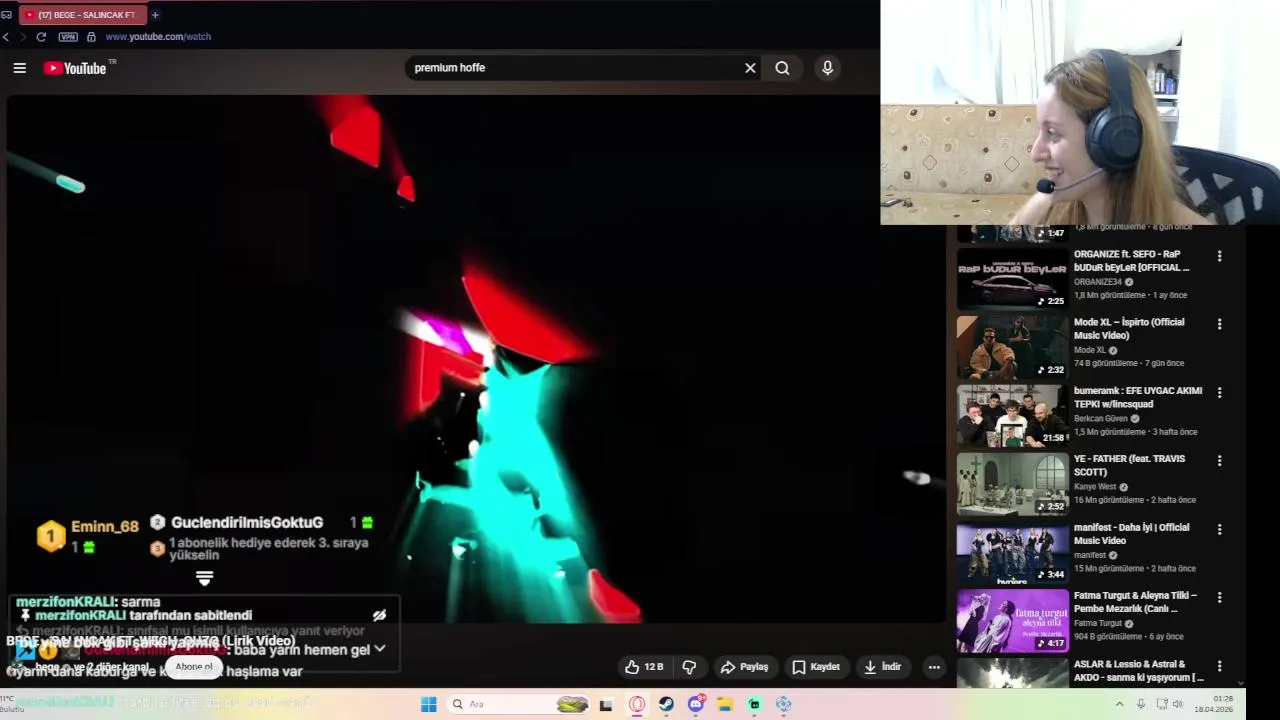This screenshot has height=720, width=1280.
Task: Save the video with Kaydet
Action: 816,667
